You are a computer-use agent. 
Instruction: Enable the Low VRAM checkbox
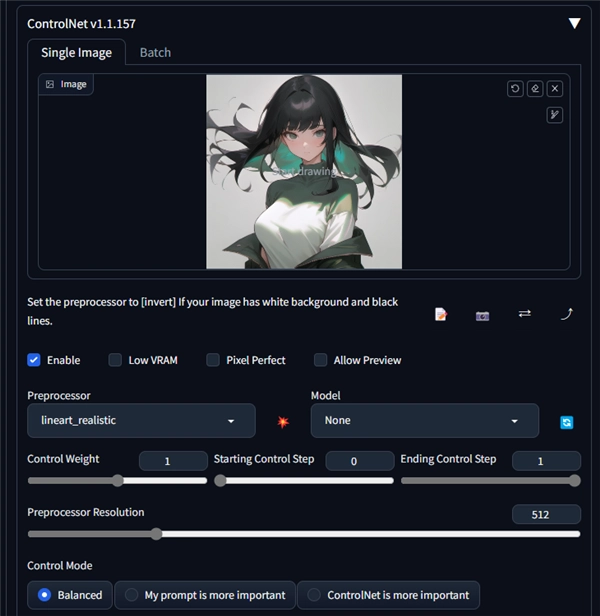point(115,360)
